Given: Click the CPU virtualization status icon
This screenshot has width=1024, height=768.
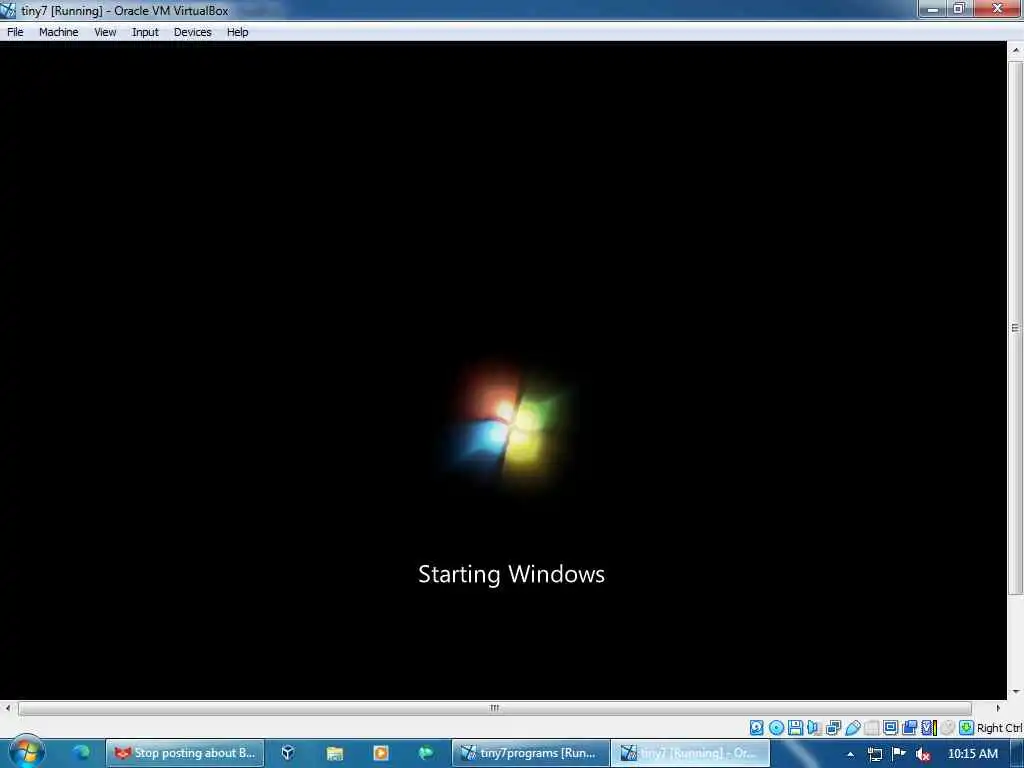Looking at the screenshot, I should (929, 728).
